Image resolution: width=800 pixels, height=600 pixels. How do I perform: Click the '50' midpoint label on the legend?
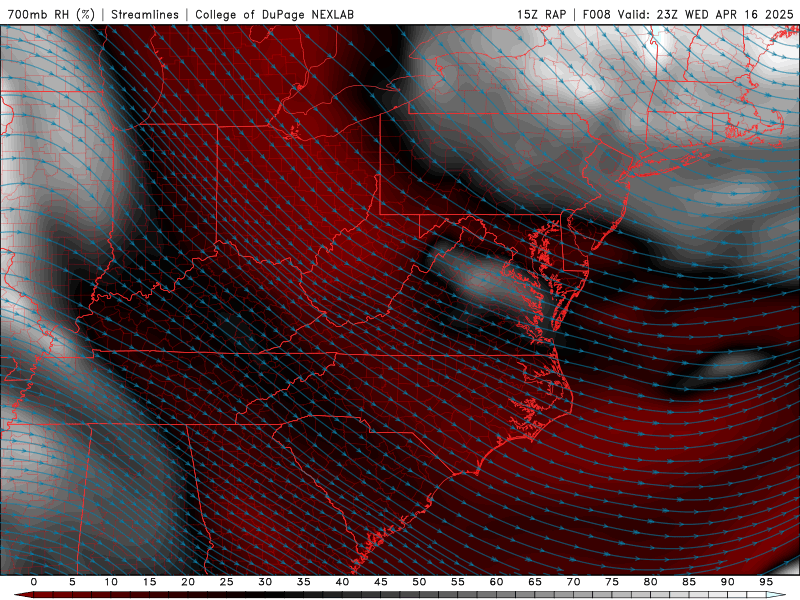tap(419, 582)
